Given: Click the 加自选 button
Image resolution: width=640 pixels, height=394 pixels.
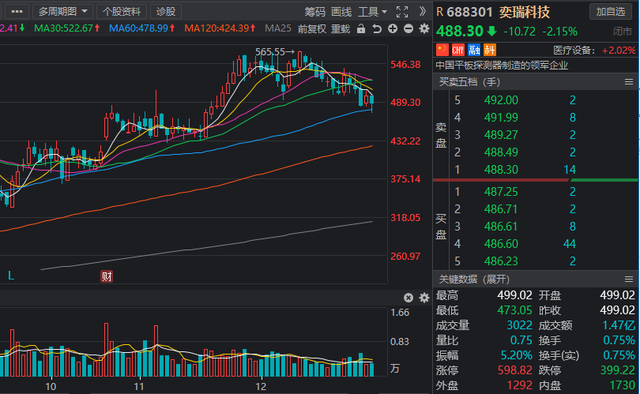Looking at the screenshot, I should click(610, 12).
